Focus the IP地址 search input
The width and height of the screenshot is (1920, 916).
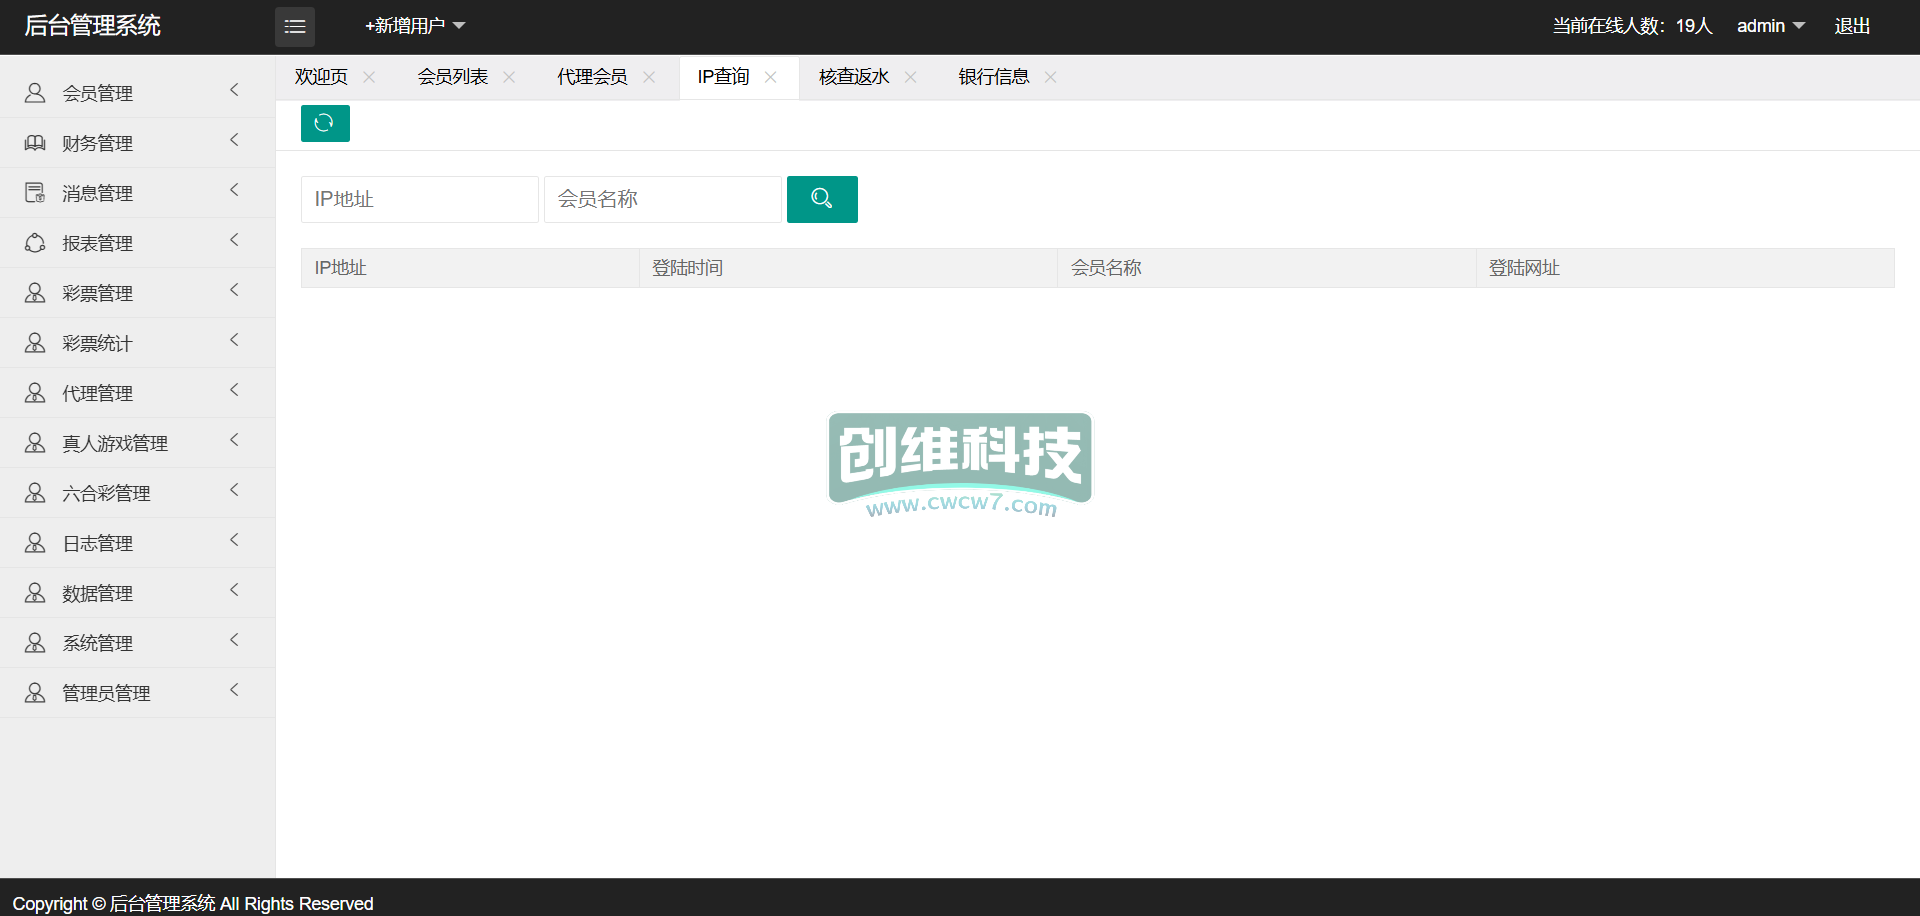(420, 199)
